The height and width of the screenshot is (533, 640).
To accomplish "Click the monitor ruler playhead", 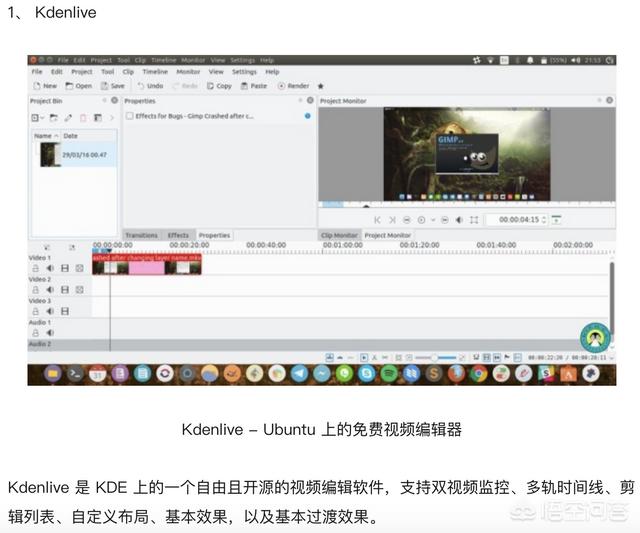I will pos(366,206).
